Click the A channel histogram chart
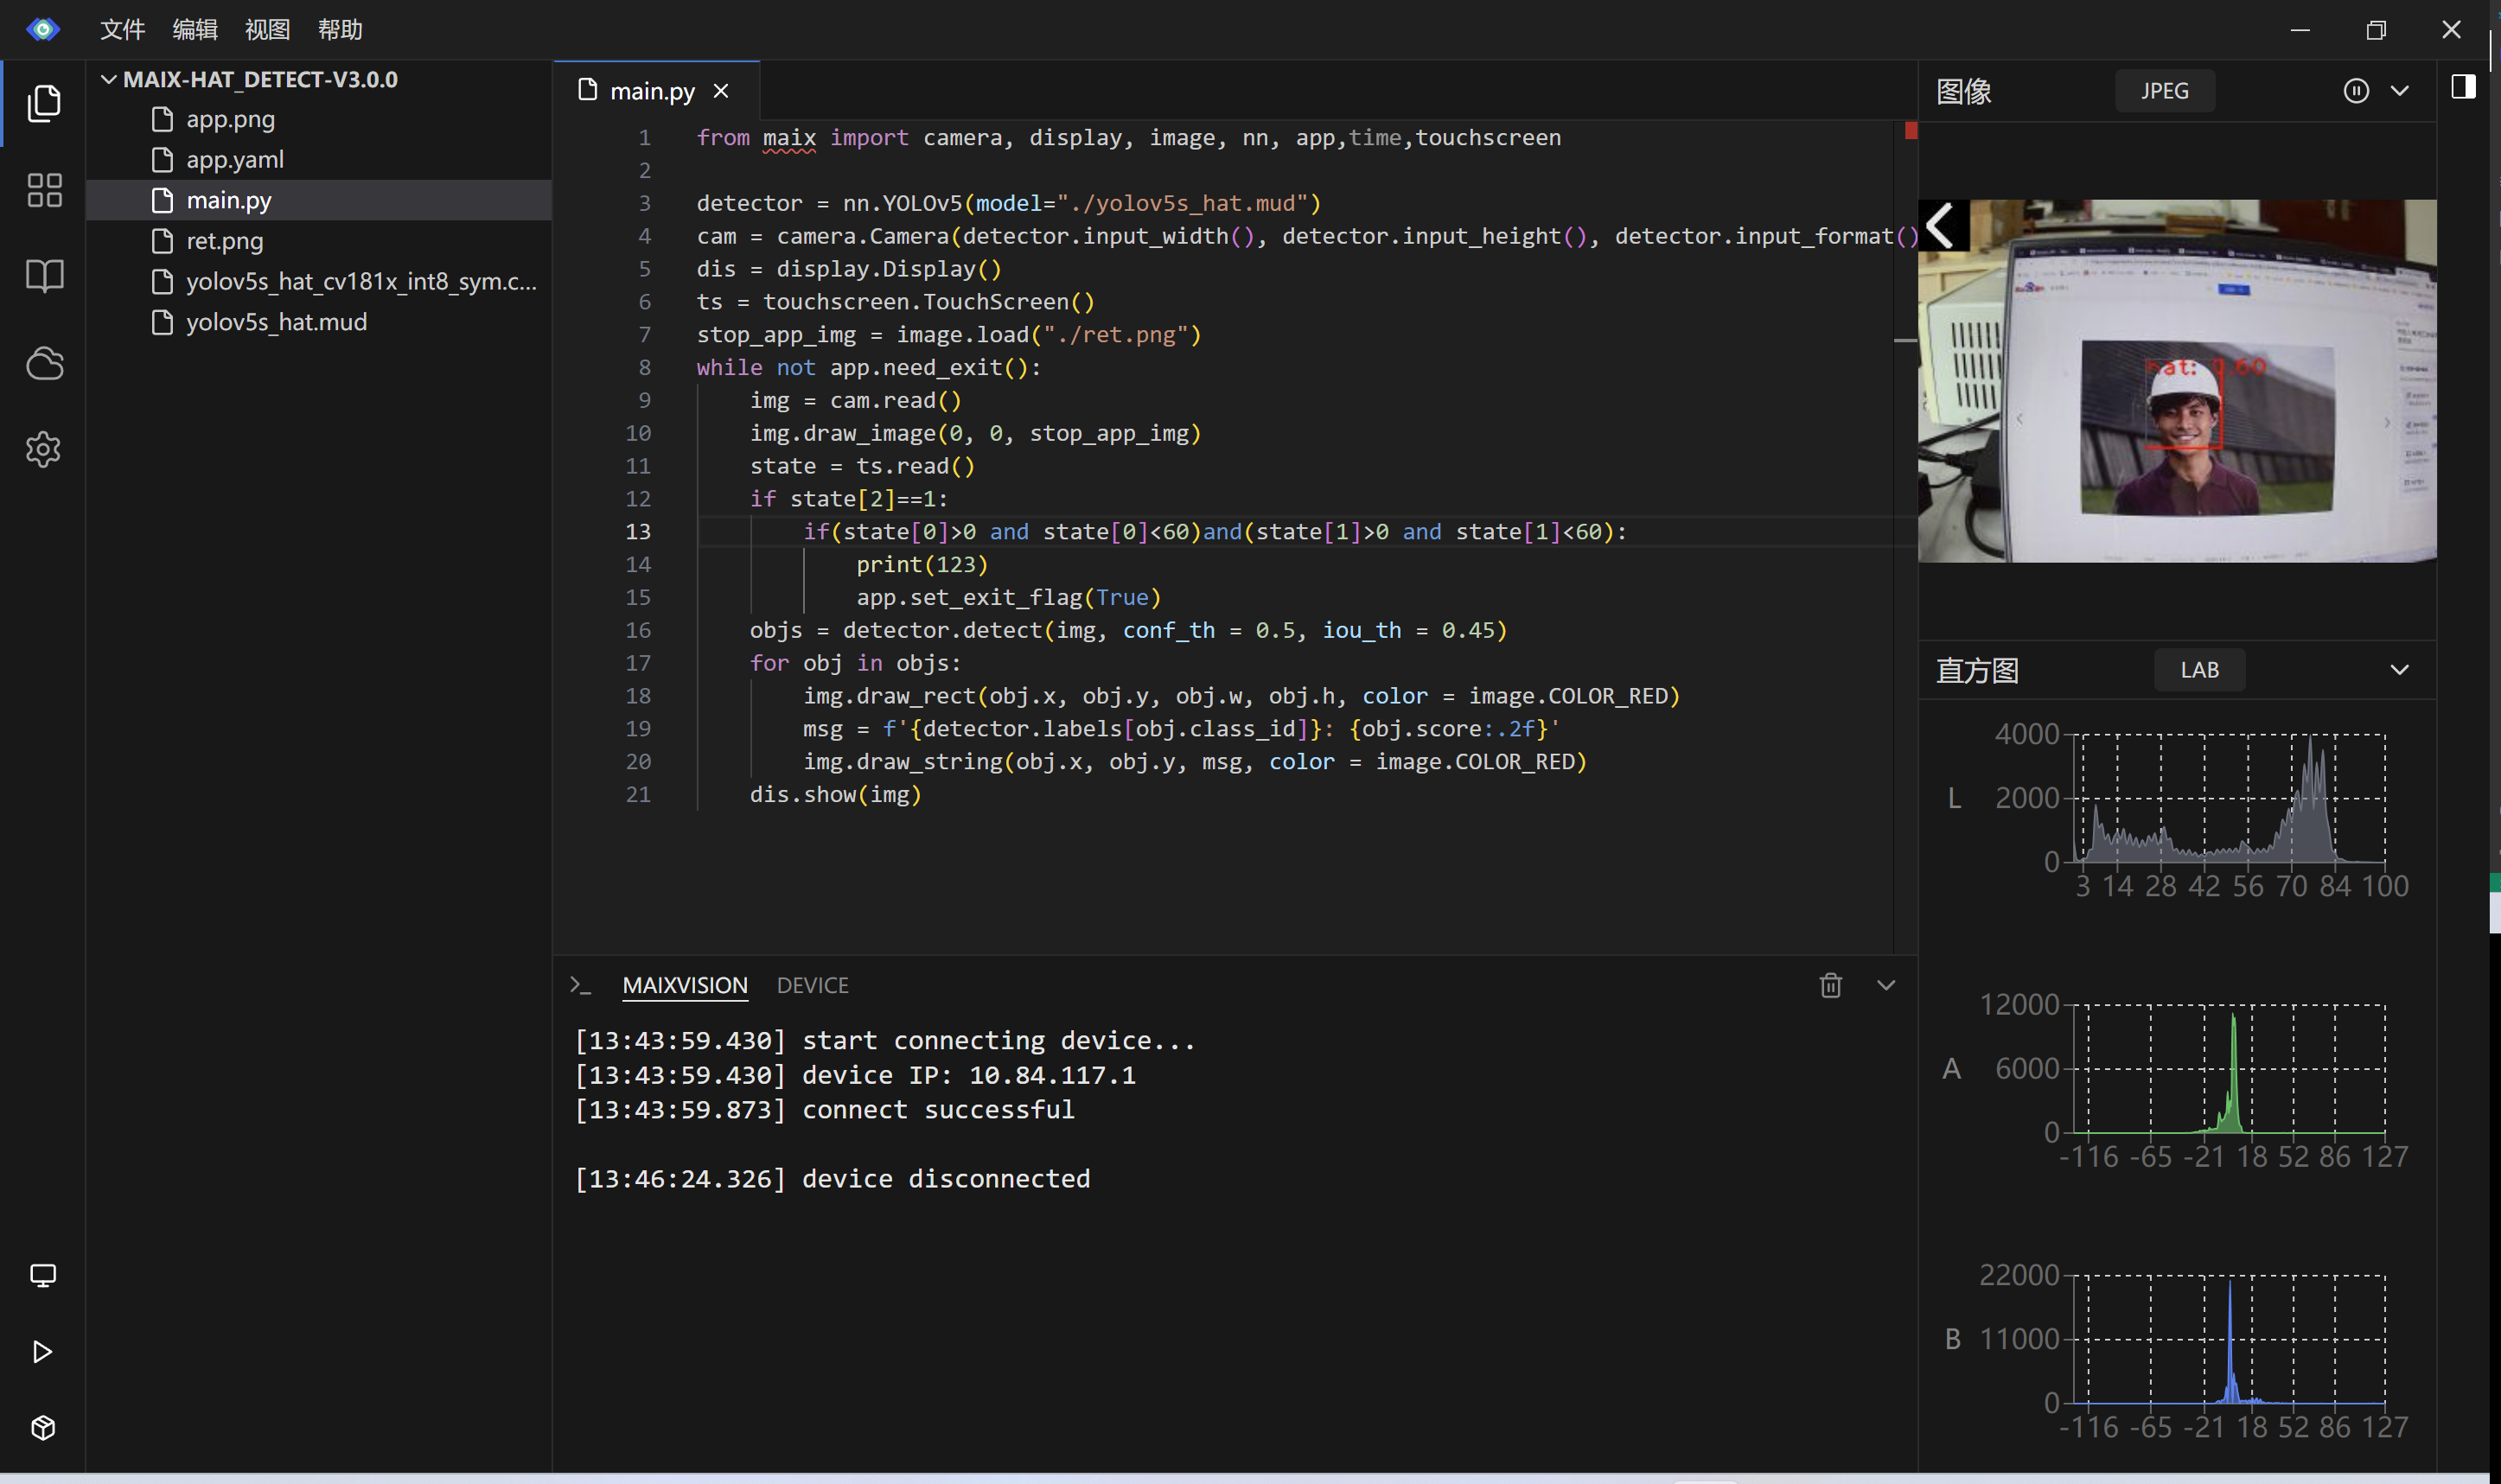Image resolution: width=2501 pixels, height=1484 pixels. click(x=2229, y=1068)
